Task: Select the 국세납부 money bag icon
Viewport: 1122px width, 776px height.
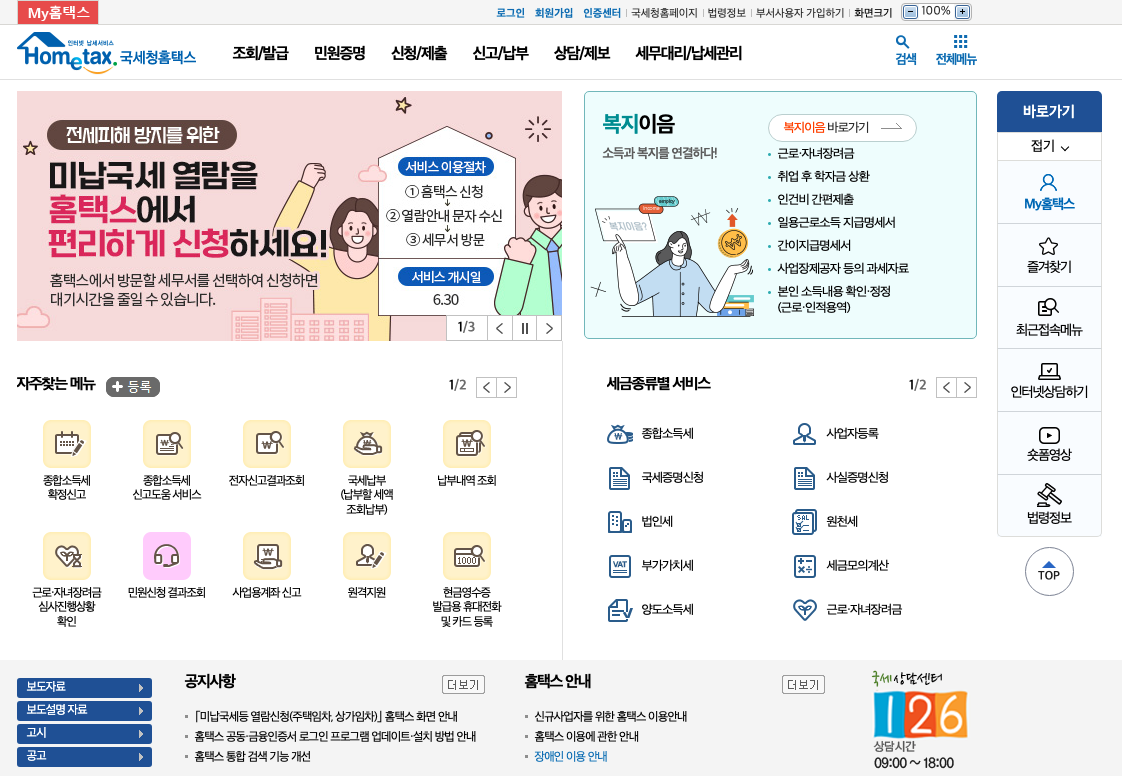Action: tap(367, 444)
